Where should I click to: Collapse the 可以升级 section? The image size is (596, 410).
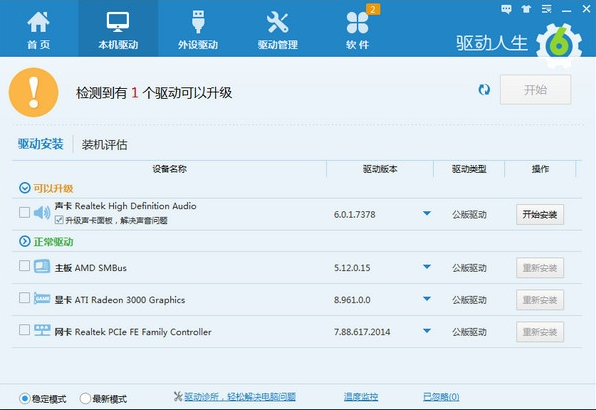[x=25, y=188]
